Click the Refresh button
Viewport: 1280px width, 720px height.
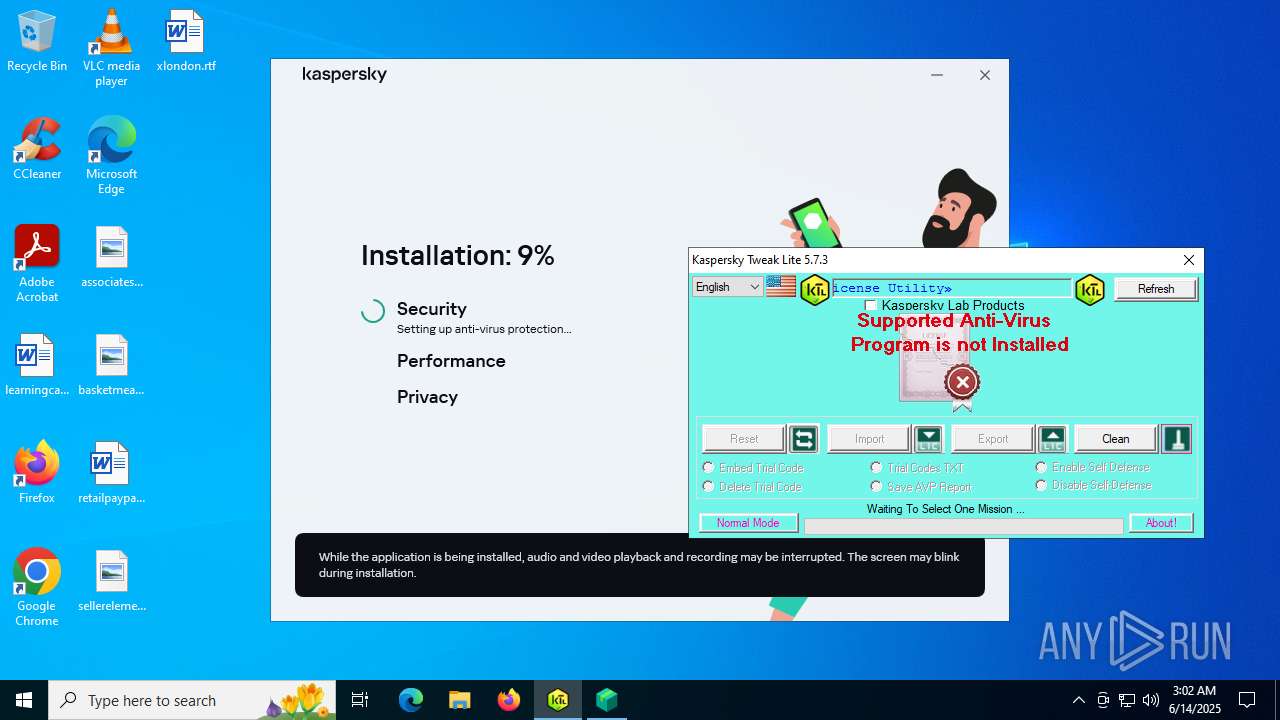(1156, 288)
